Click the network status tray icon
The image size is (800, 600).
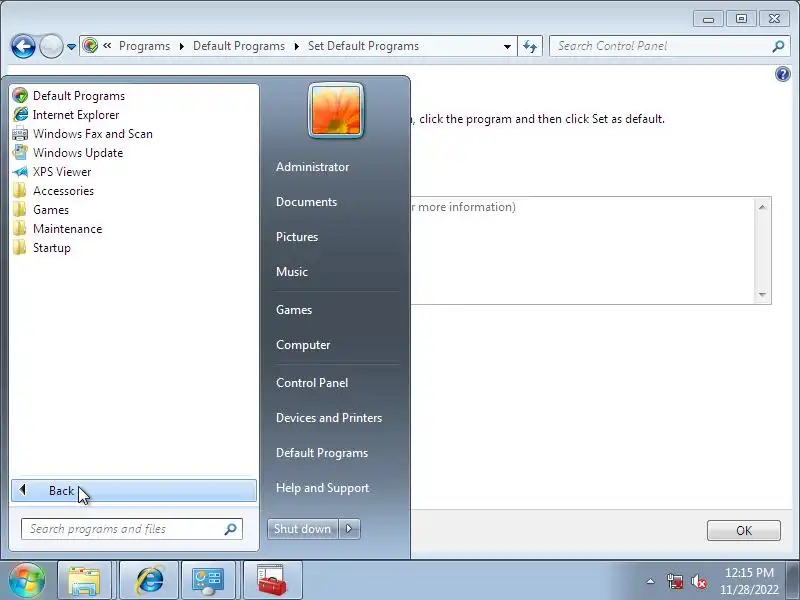tap(675, 581)
